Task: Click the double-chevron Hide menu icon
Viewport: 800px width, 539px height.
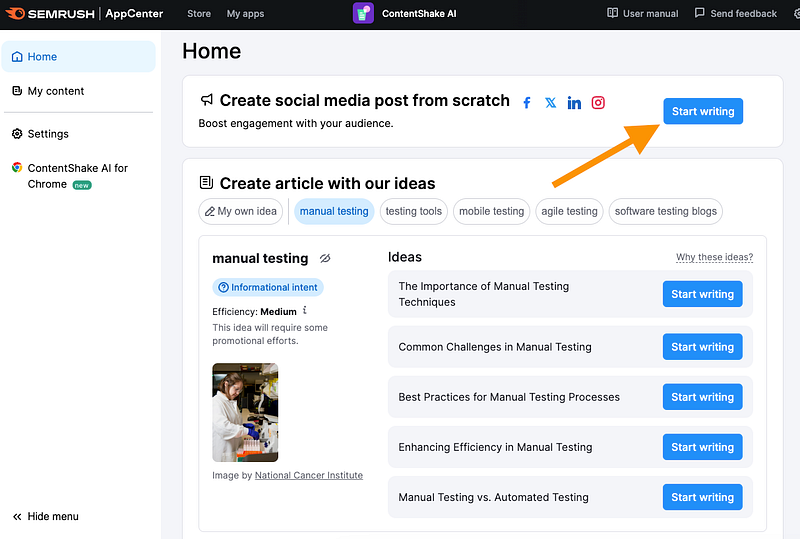Action: (x=17, y=517)
